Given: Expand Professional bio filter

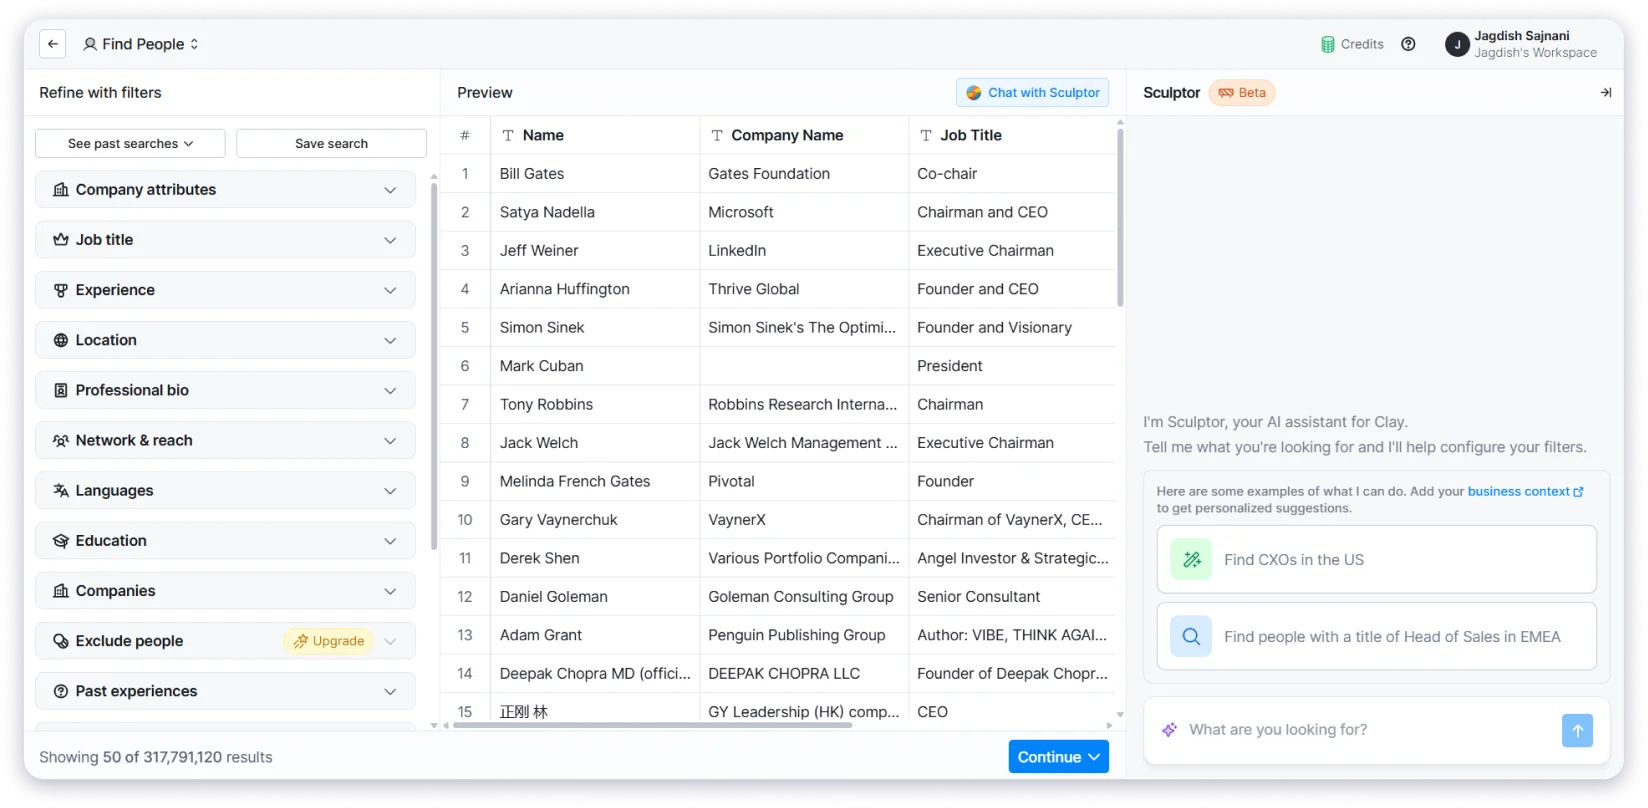Looking at the screenshot, I should [x=225, y=390].
